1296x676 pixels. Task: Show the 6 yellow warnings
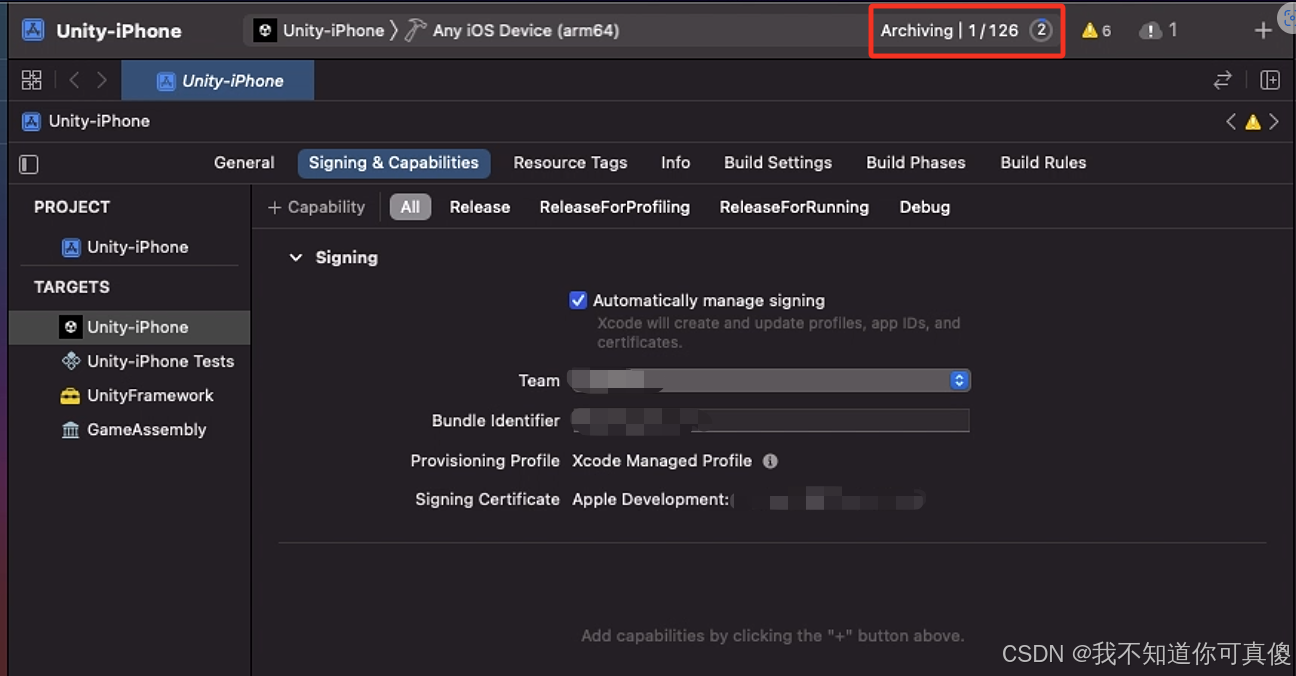point(1096,30)
